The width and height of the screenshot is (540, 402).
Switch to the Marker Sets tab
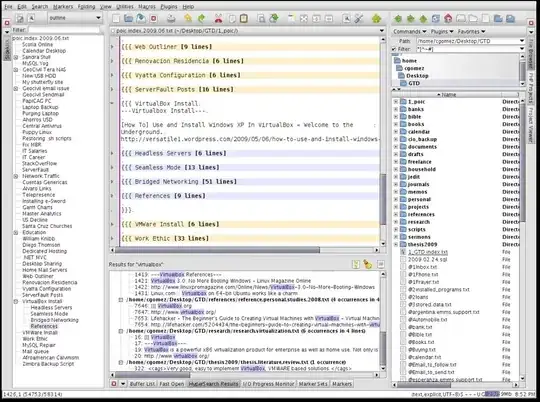[313, 384]
